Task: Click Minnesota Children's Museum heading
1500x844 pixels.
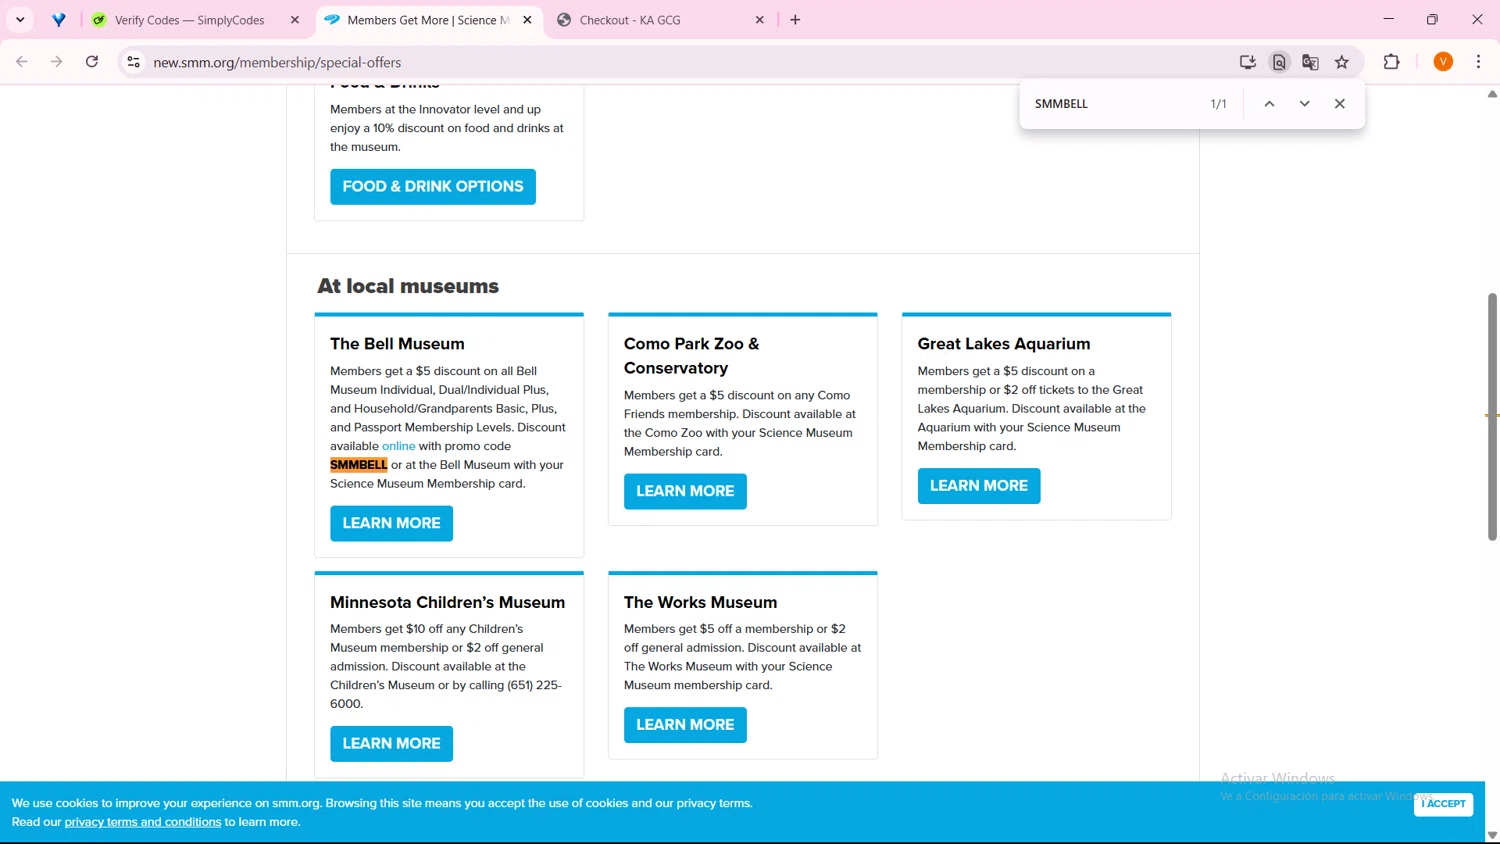Action: (x=447, y=603)
